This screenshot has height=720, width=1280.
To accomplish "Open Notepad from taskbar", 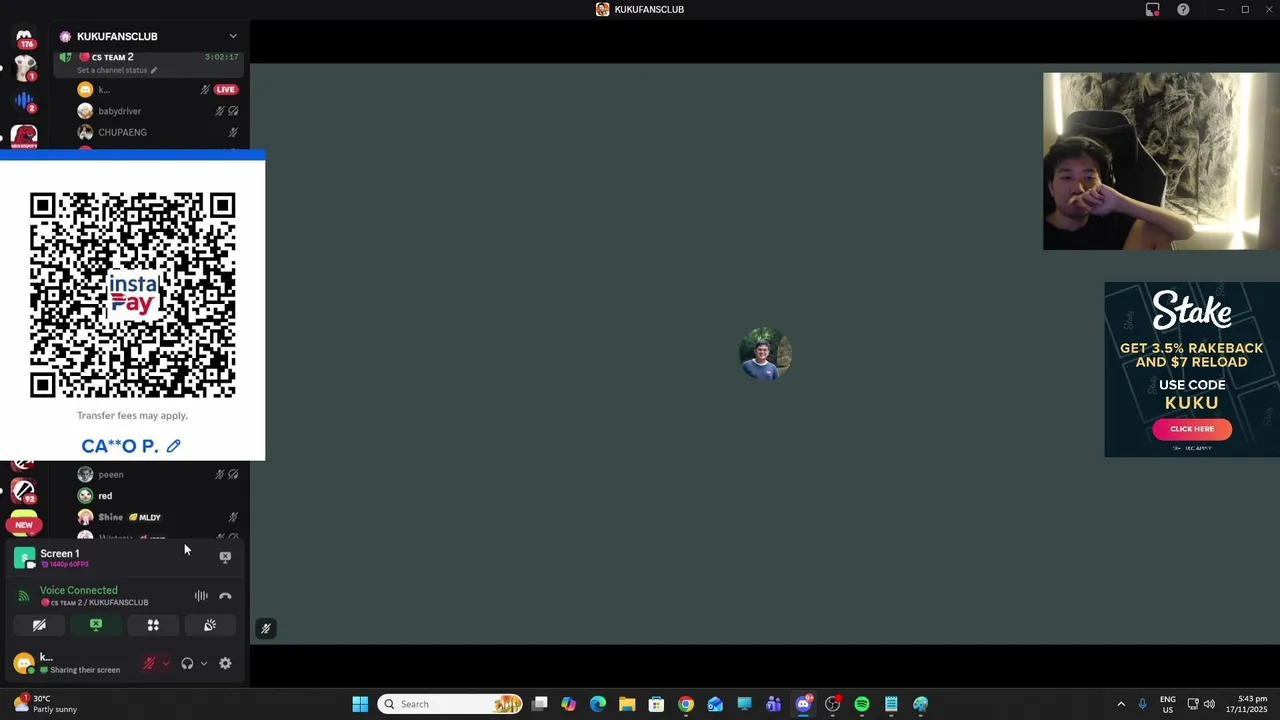I will point(891,704).
